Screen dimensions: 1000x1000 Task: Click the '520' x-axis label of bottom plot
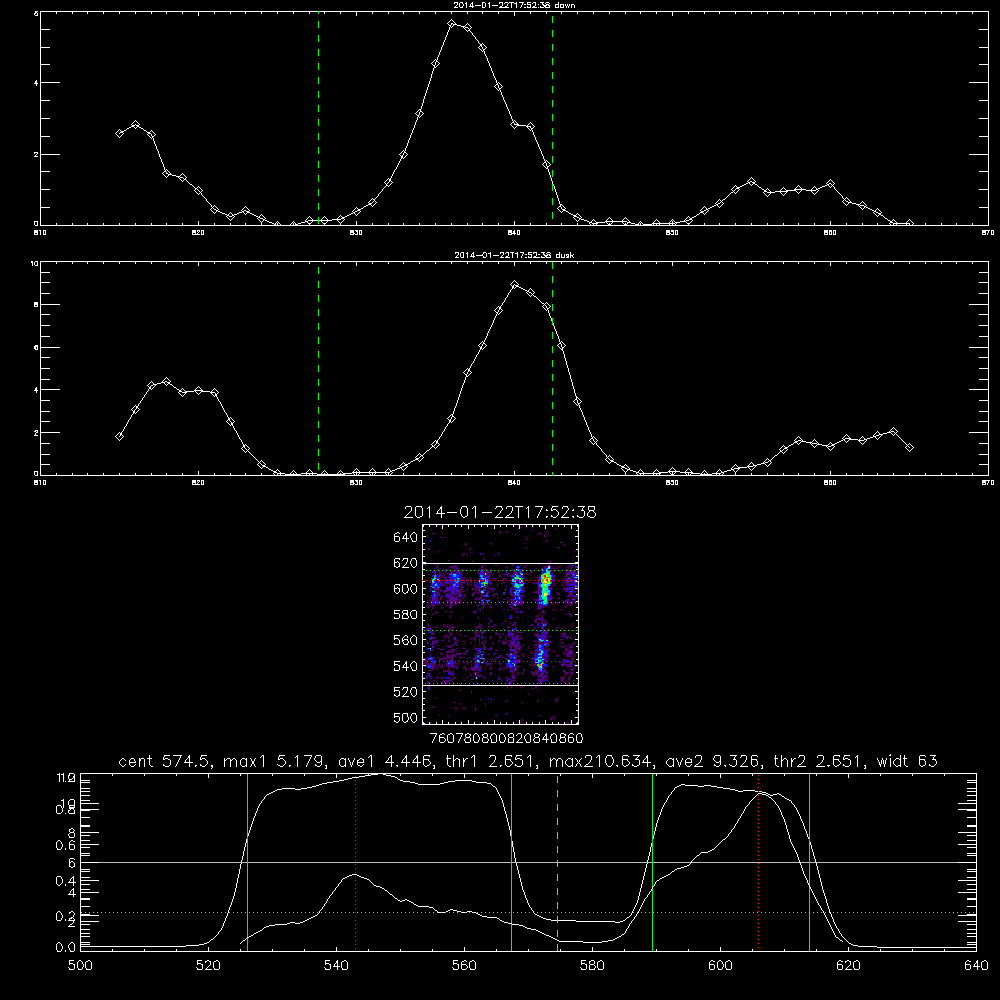pyautogui.click(x=208, y=966)
